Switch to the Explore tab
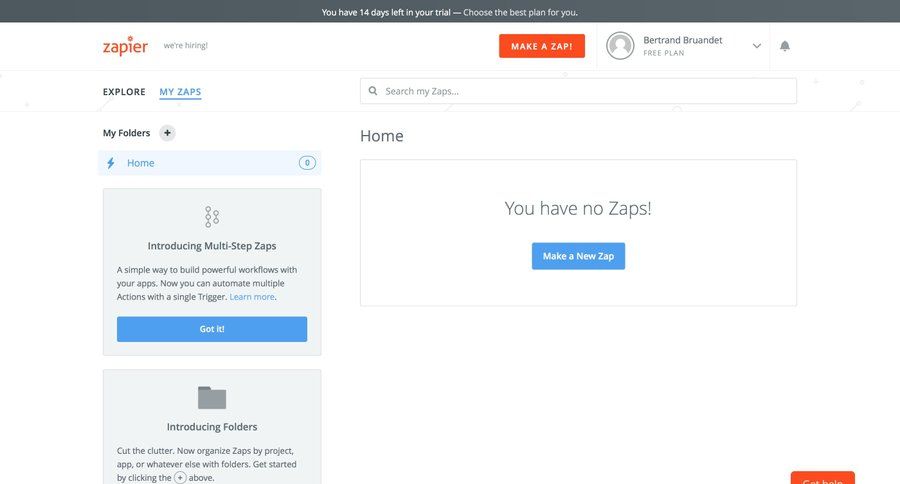 point(124,92)
